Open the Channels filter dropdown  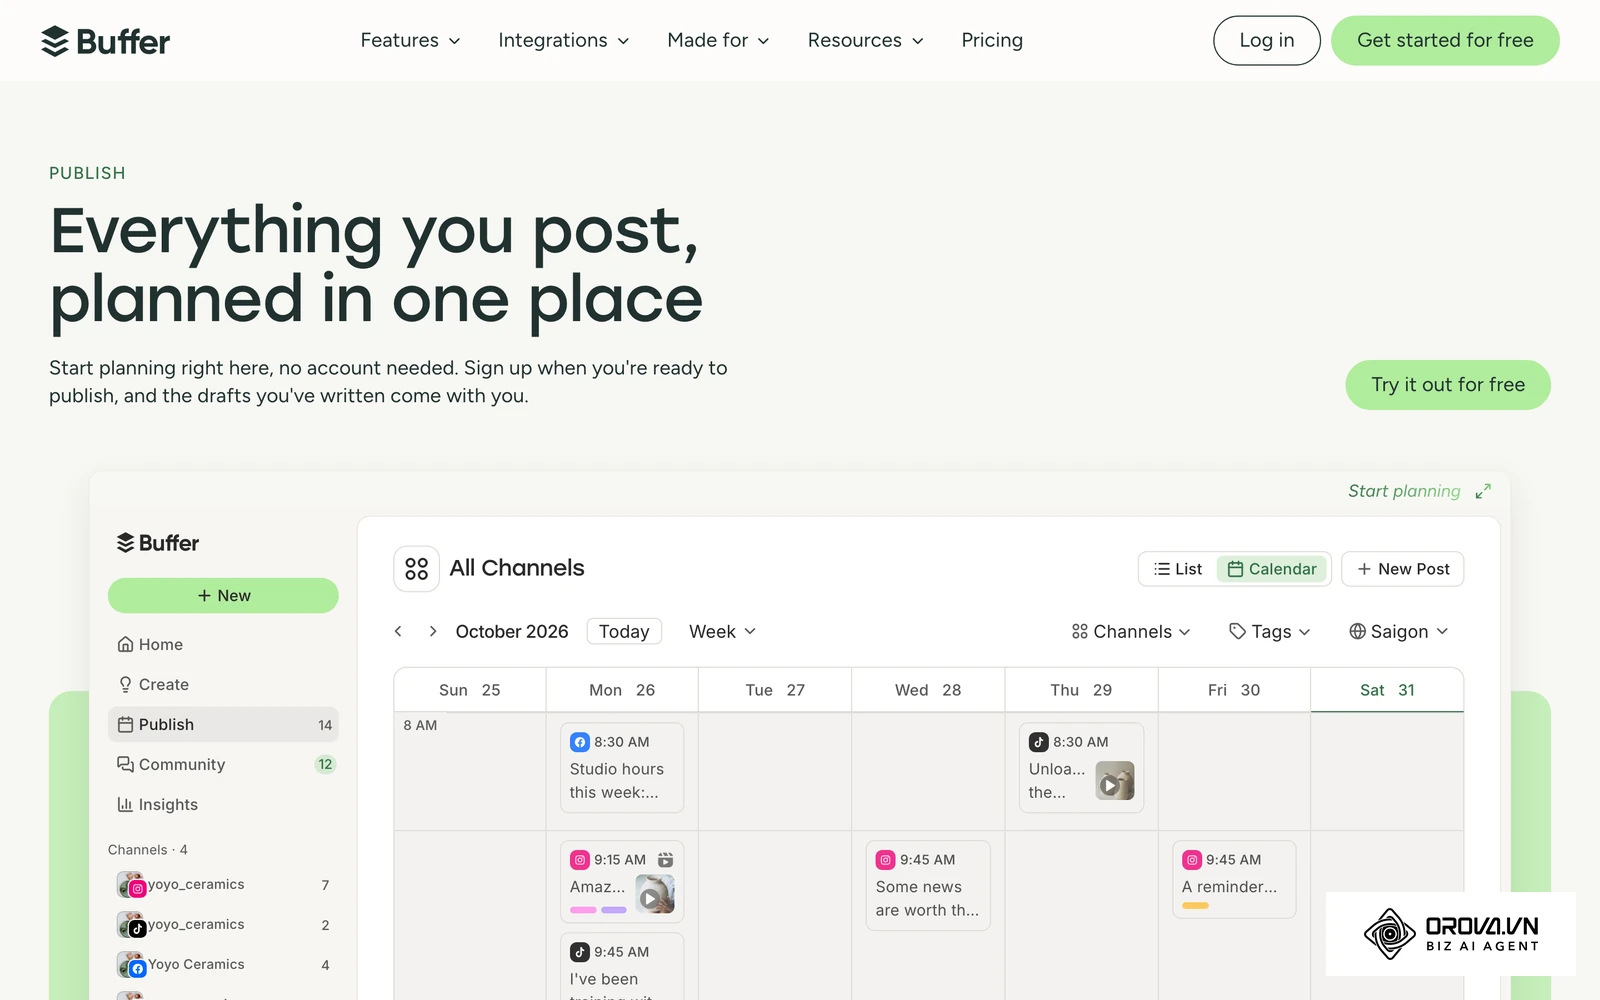[x=1131, y=631]
